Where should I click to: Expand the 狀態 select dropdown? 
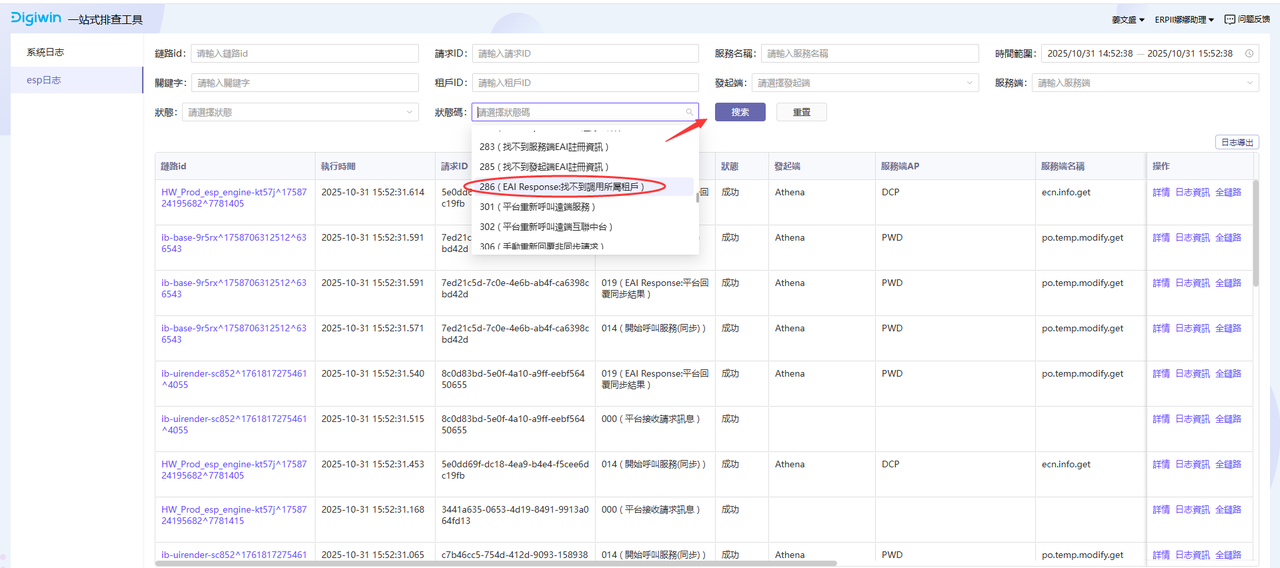point(409,113)
